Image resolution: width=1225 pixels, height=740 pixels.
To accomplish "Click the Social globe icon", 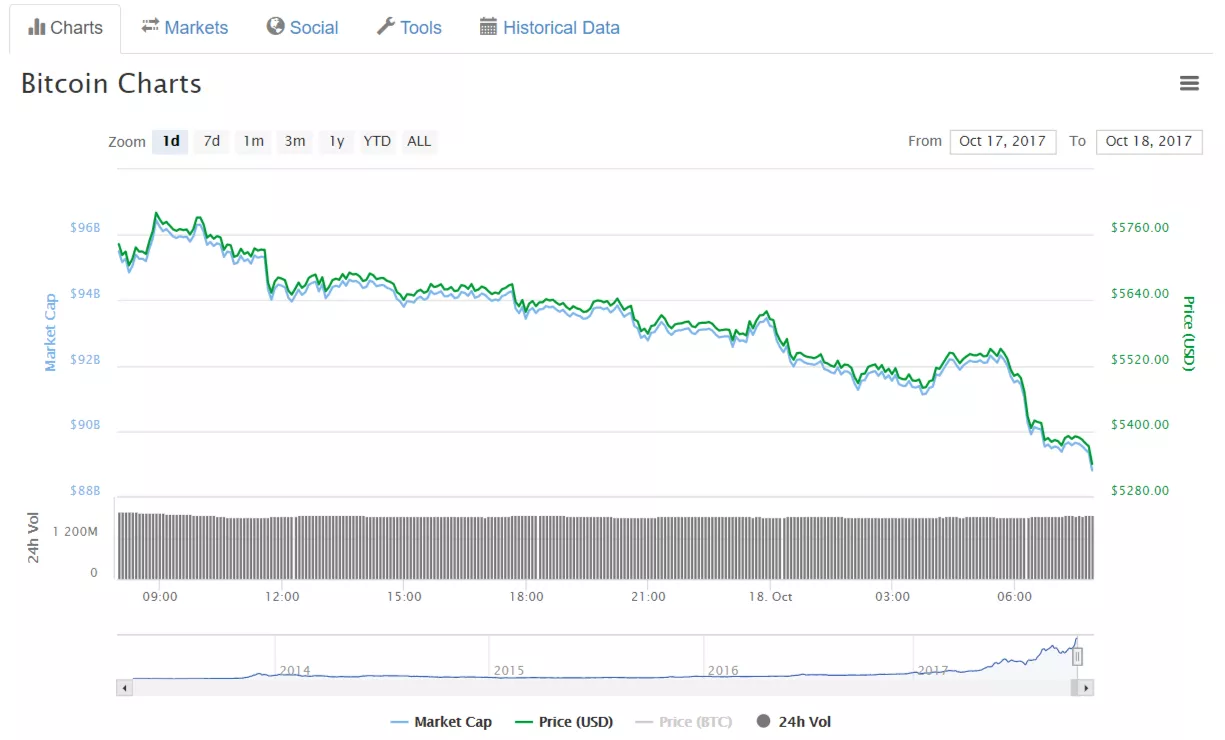I will pyautogui.click(x=276, y=27).
